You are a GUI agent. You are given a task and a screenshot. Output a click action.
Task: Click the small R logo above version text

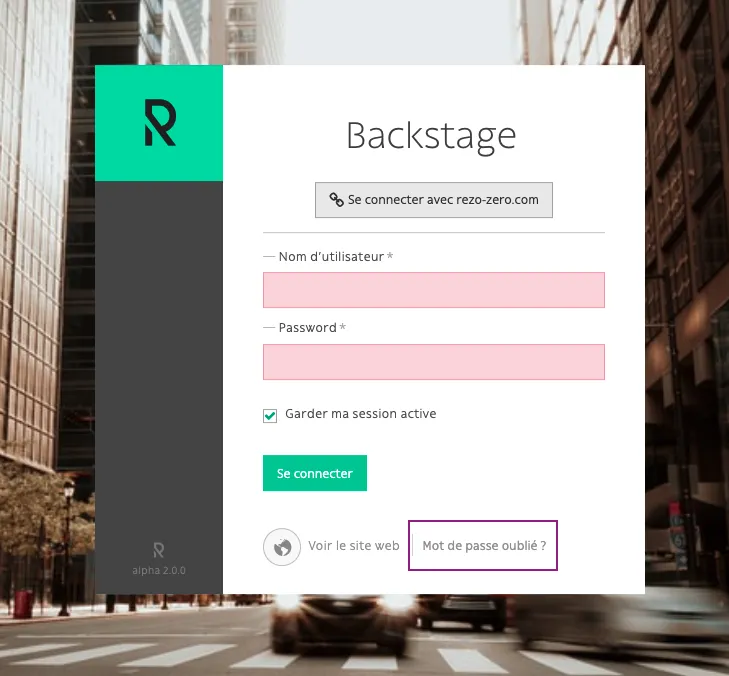(159, 550)
